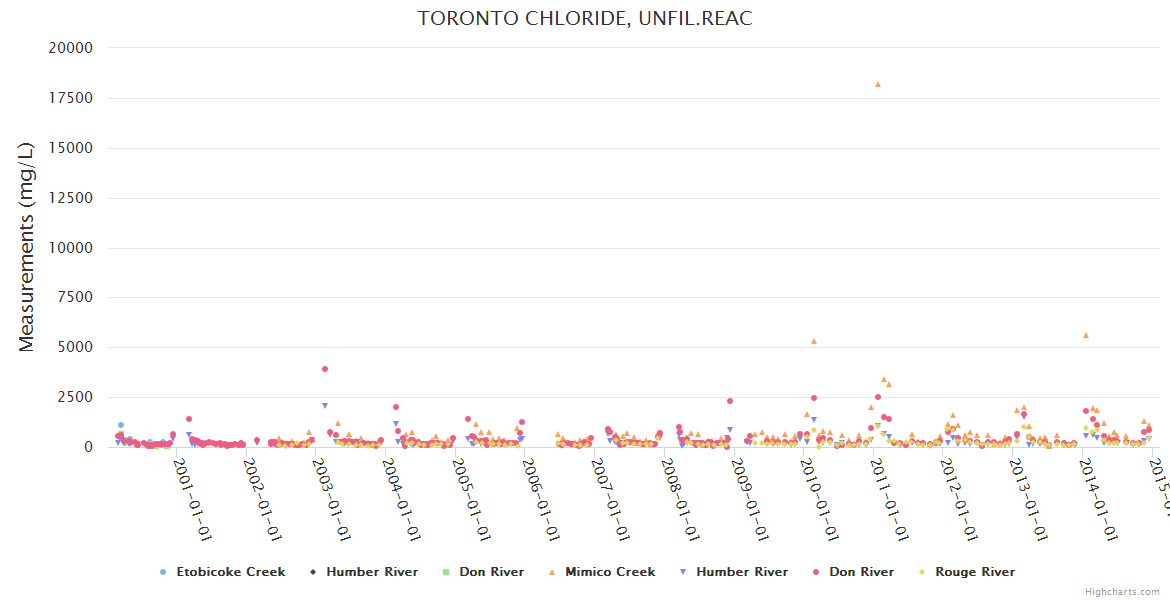
Task: Toggle the Etobicoke Creek series label
Action: click(x=230, y=572)
